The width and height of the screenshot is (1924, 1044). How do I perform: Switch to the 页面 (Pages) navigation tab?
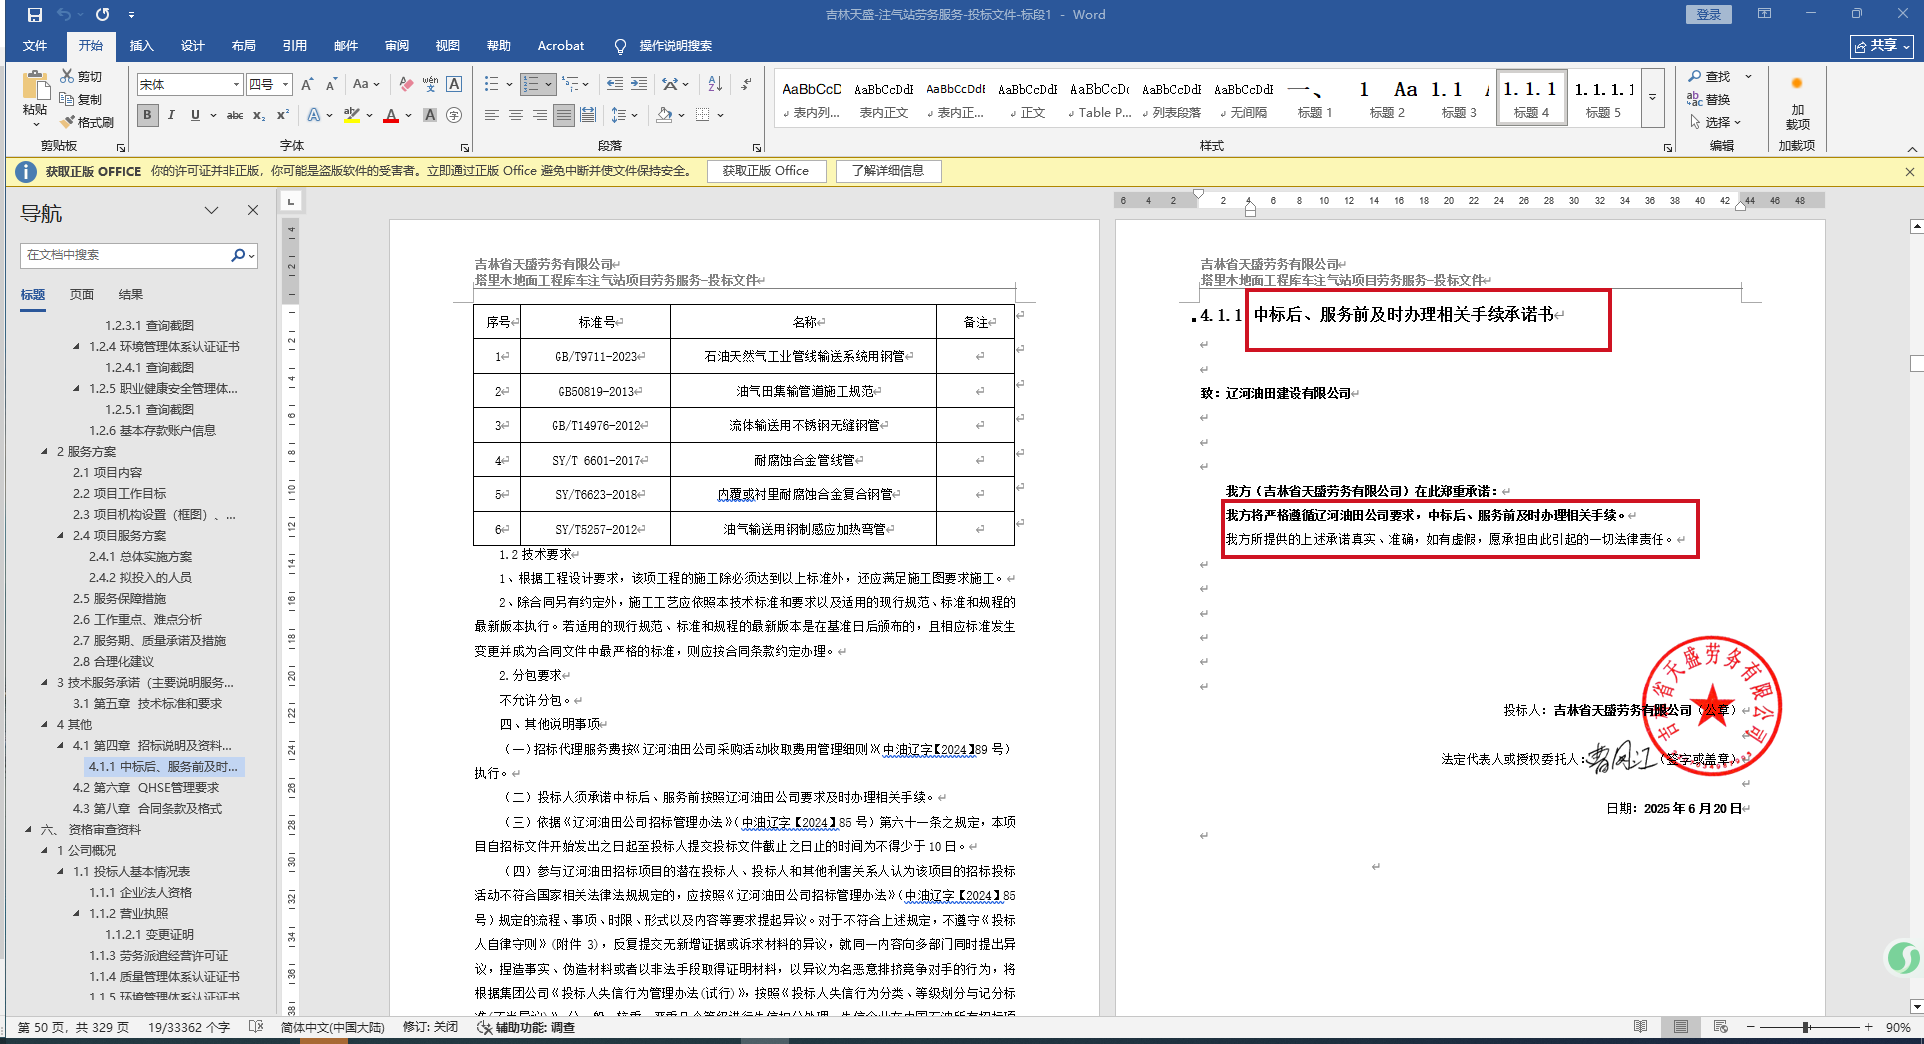[82, 295]
